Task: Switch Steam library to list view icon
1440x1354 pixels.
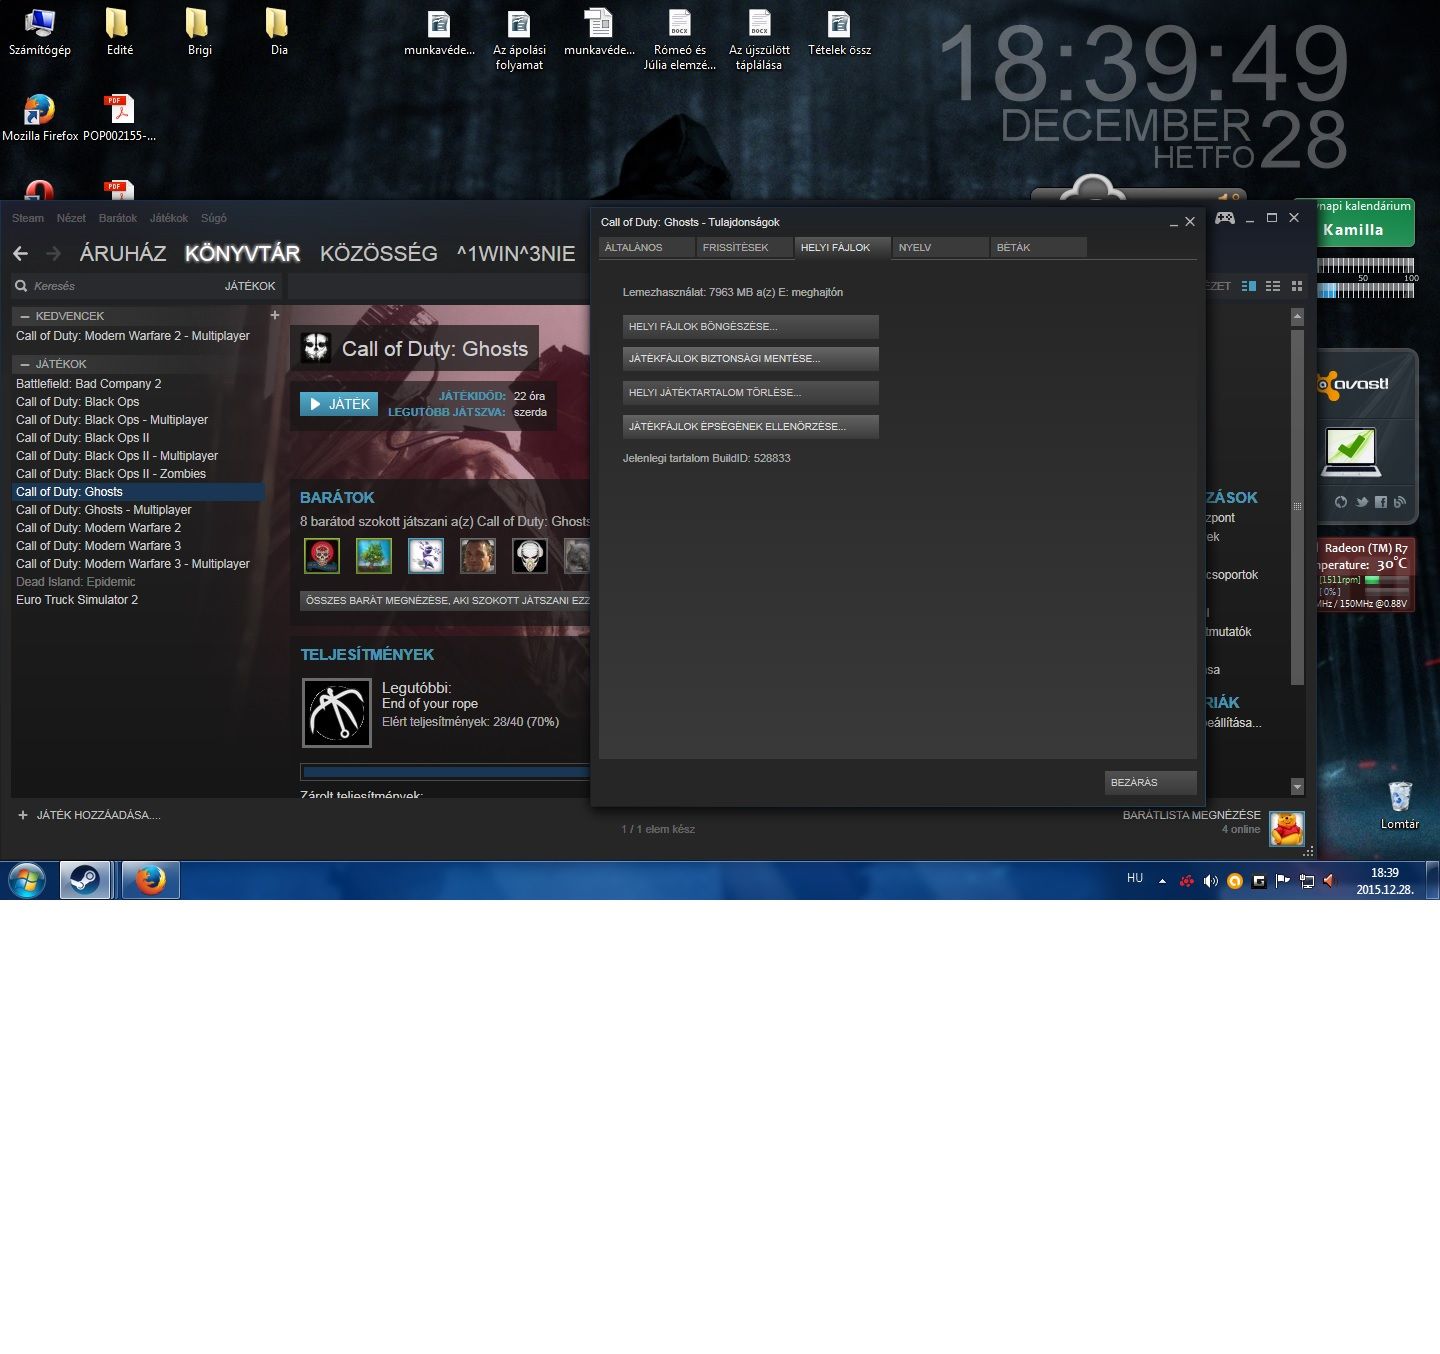Action: click(x=1273, y=286)
